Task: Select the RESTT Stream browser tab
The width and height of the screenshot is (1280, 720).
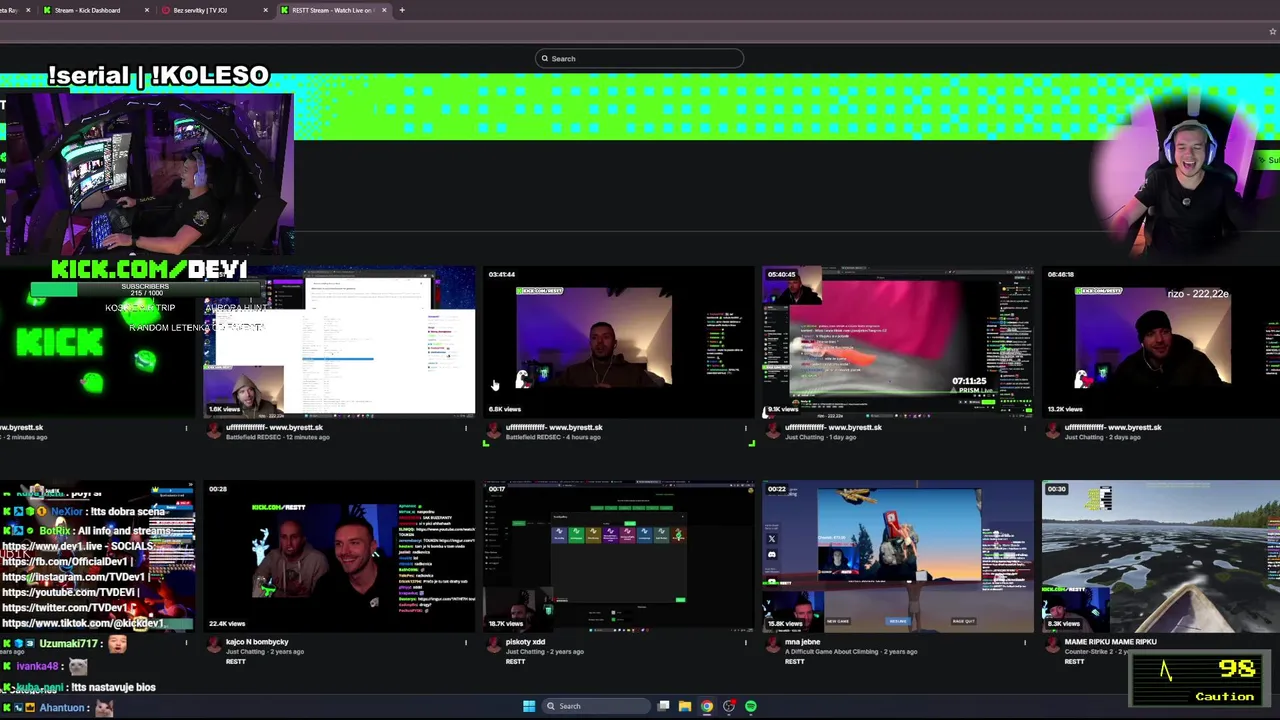Action: point(333,10)
